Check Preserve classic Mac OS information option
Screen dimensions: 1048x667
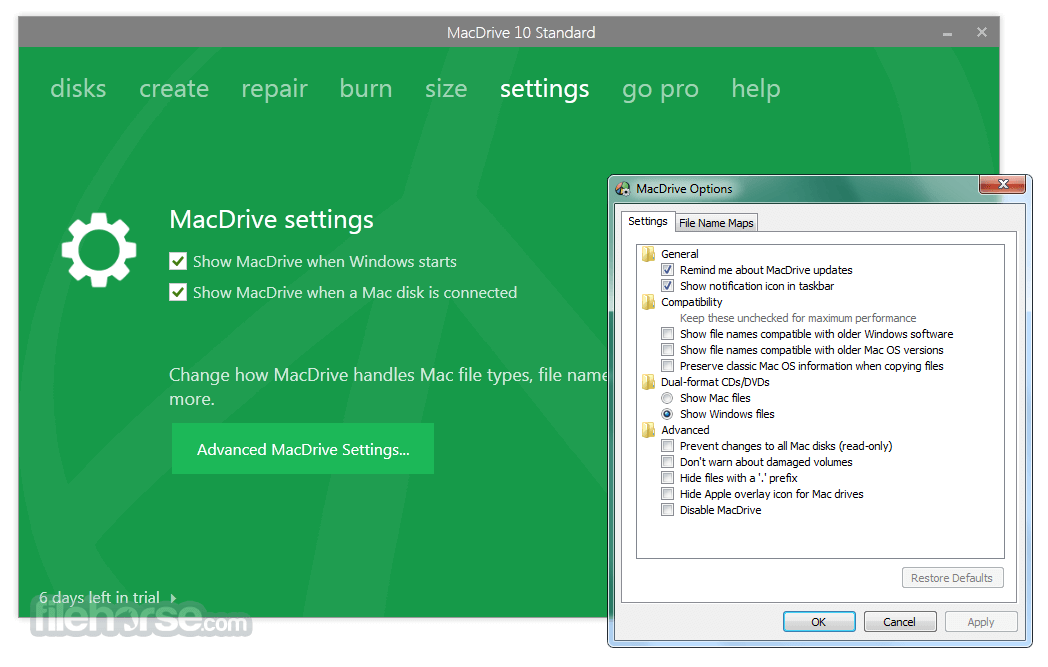click(667, 366)
